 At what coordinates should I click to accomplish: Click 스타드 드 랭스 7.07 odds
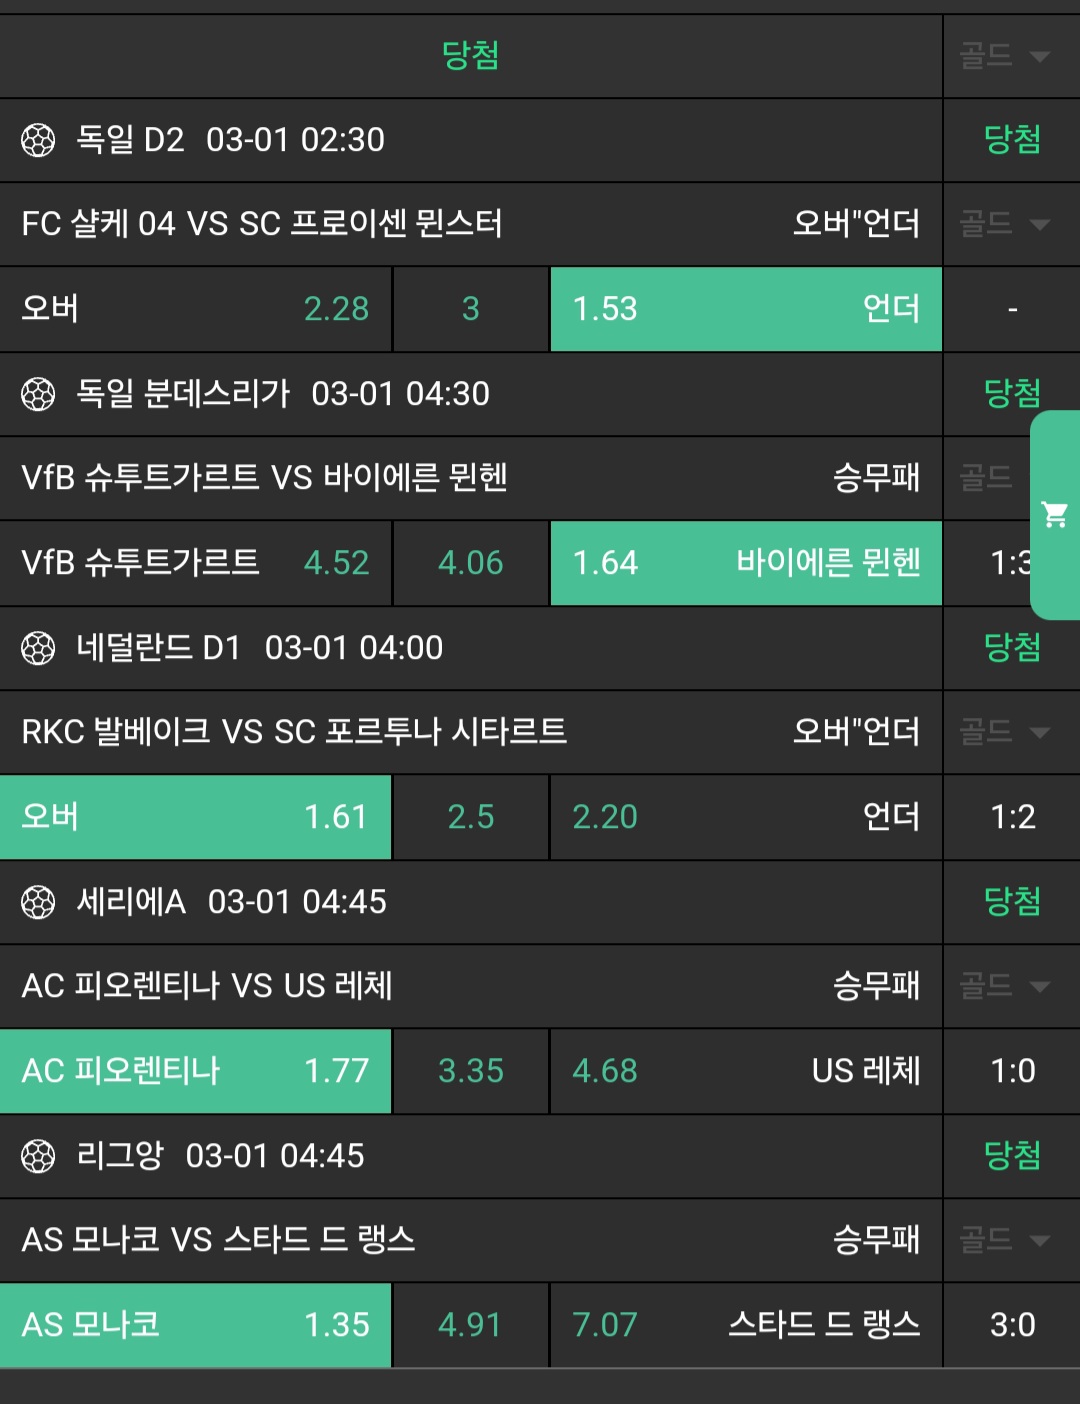745,1325
